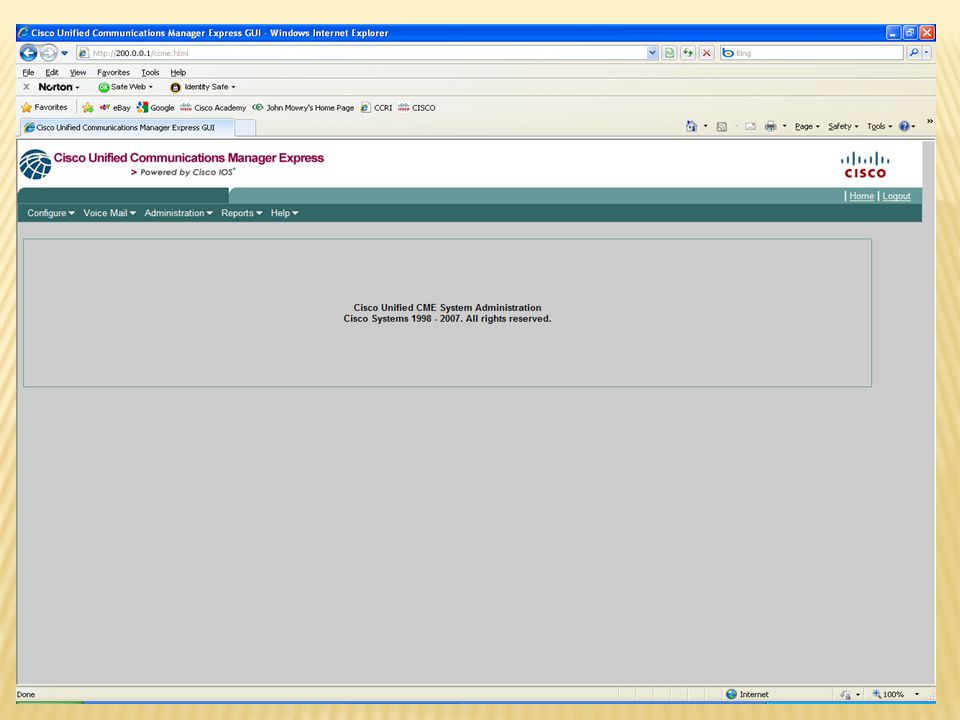Image resolution: width=960 pixels, height=720 pixels.
Task: Click the search magnifier button
Action: click(913, 53)
